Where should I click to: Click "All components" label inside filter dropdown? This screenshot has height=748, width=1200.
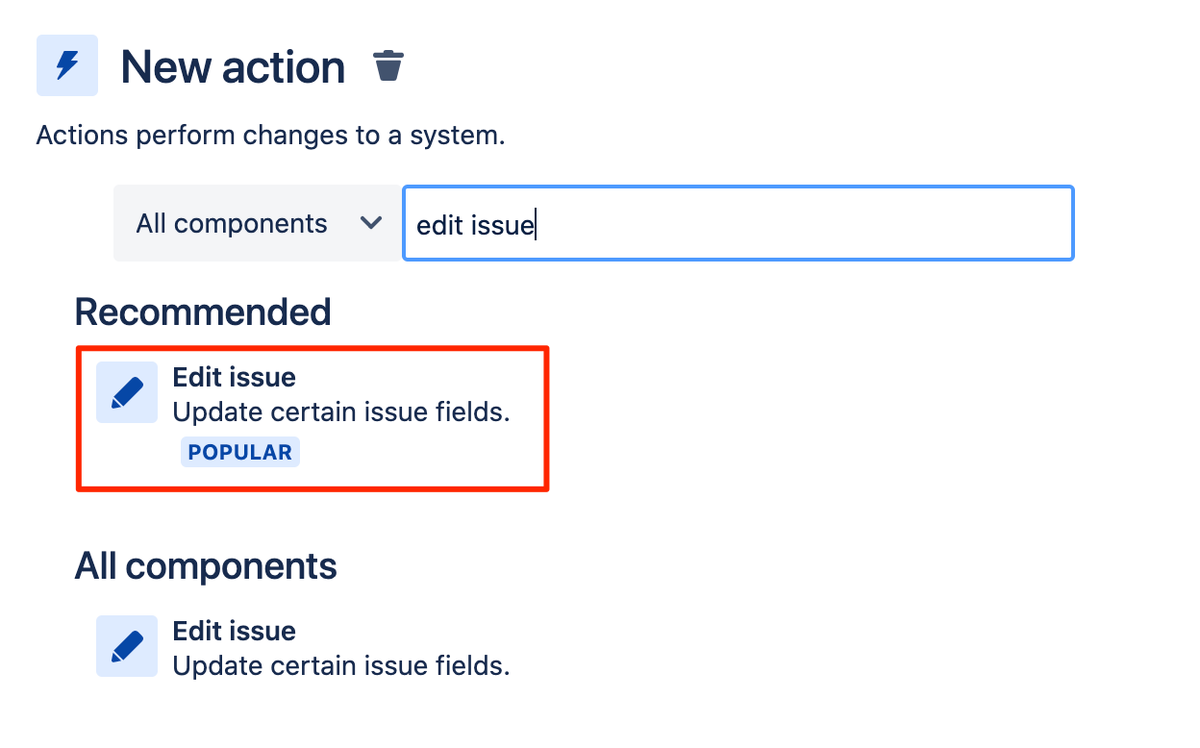[x=231, y=224]
